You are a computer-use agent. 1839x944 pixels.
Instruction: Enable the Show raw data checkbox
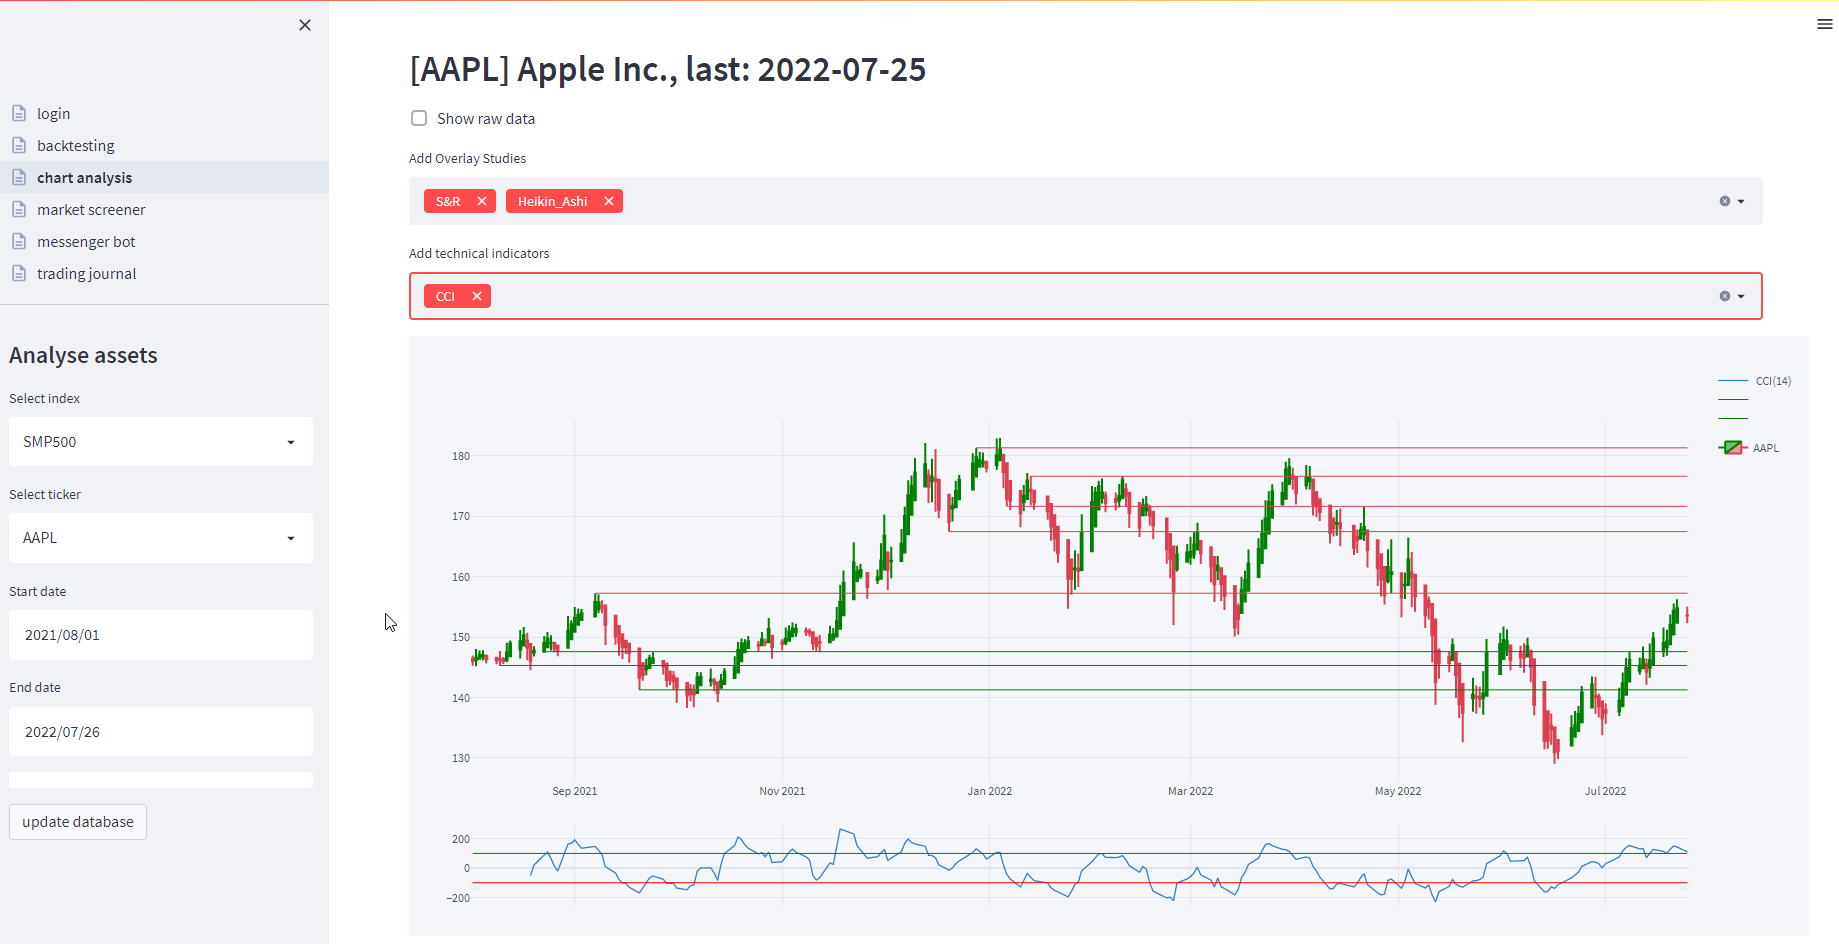pos(419,118)
